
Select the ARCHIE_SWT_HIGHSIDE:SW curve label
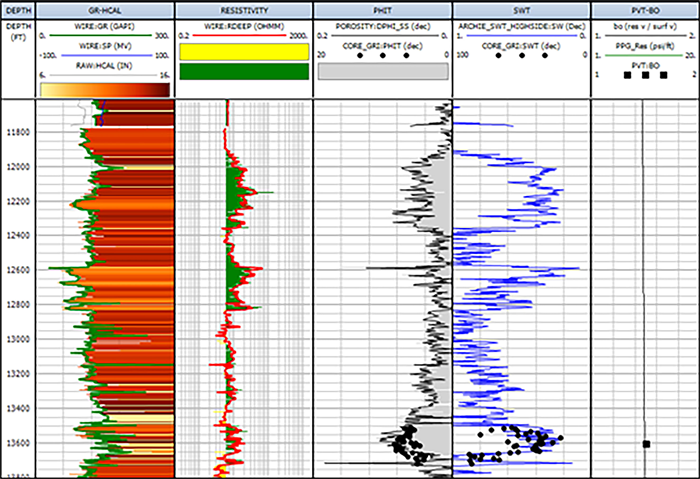click(x=521, y=24)
